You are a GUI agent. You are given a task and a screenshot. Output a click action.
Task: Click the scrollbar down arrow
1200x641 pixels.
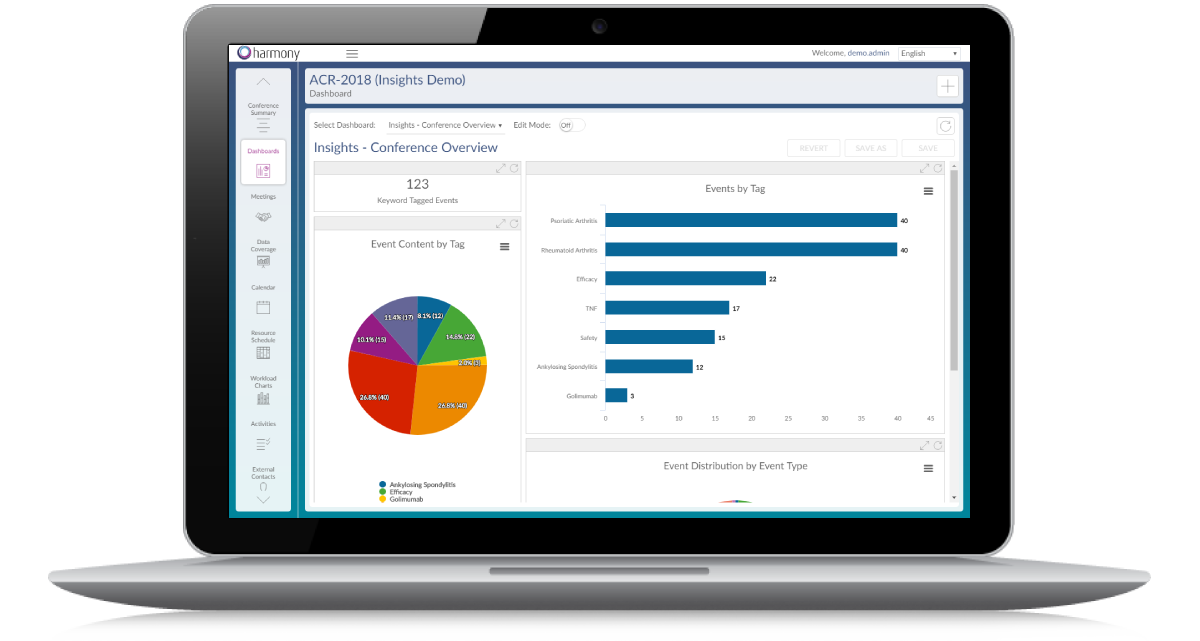coord(954,497)
